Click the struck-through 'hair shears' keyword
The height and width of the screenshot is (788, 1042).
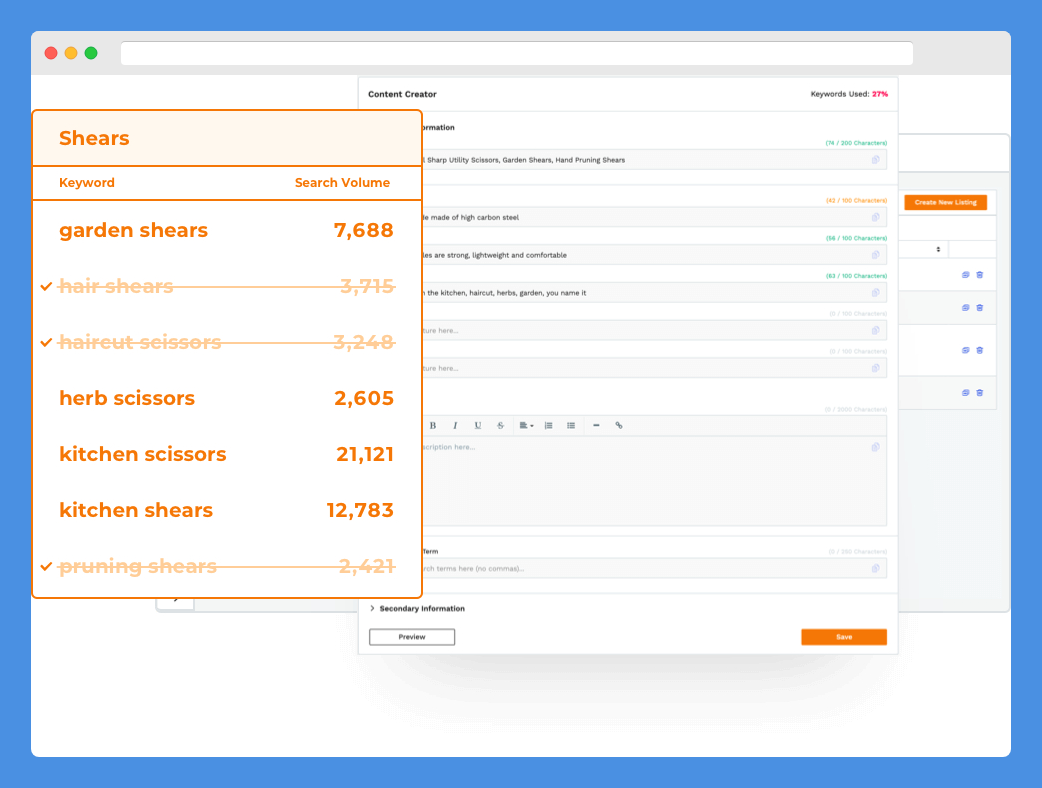coord(116,286)
